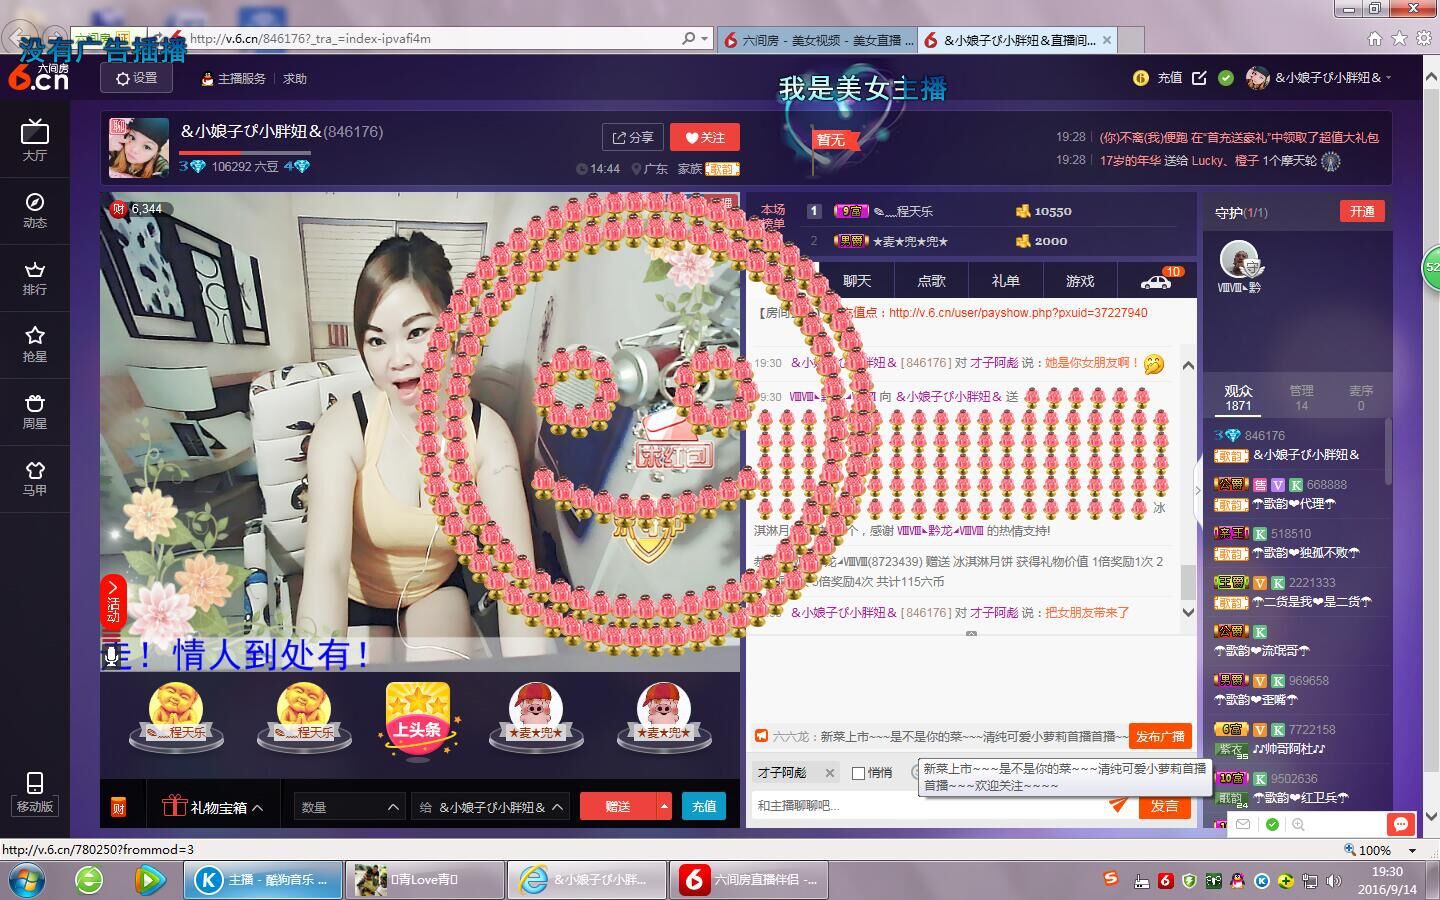
Task: Click the IE tools gear icon
Action: pyautogui.click(x=1423, y=38)
